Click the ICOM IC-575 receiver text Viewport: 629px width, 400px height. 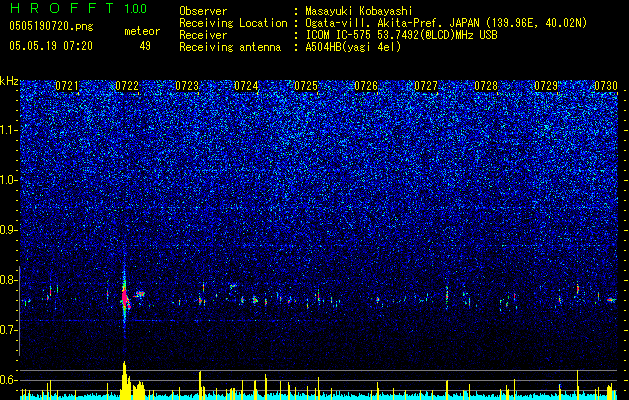tap(401, 35)
